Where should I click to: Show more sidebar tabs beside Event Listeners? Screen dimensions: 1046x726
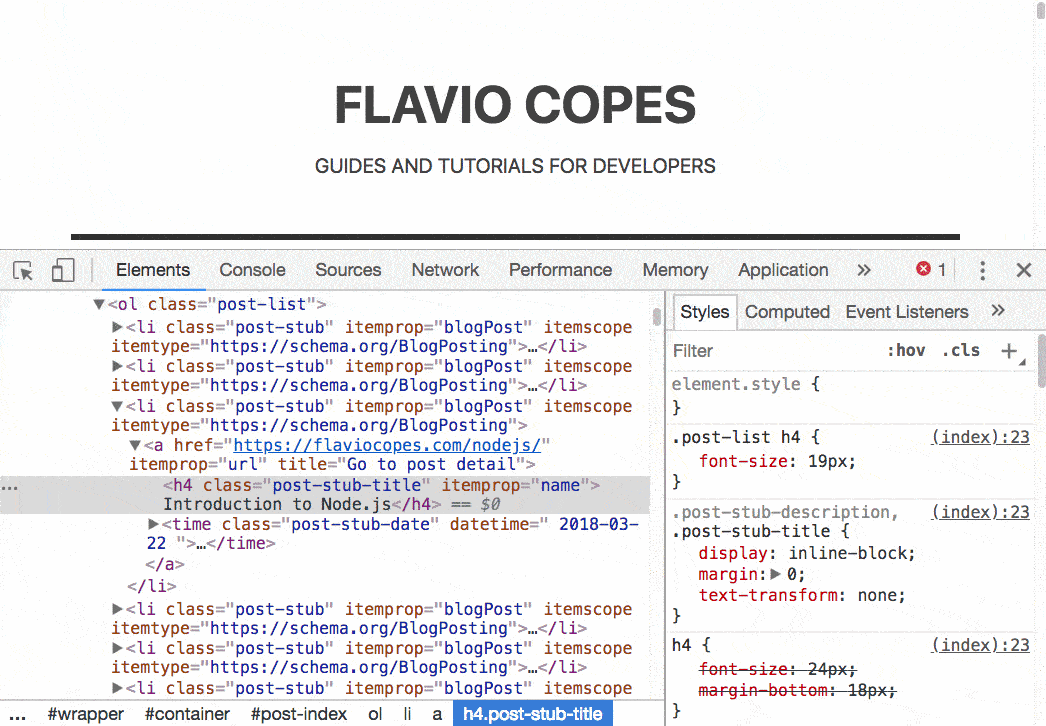point(998,311)
